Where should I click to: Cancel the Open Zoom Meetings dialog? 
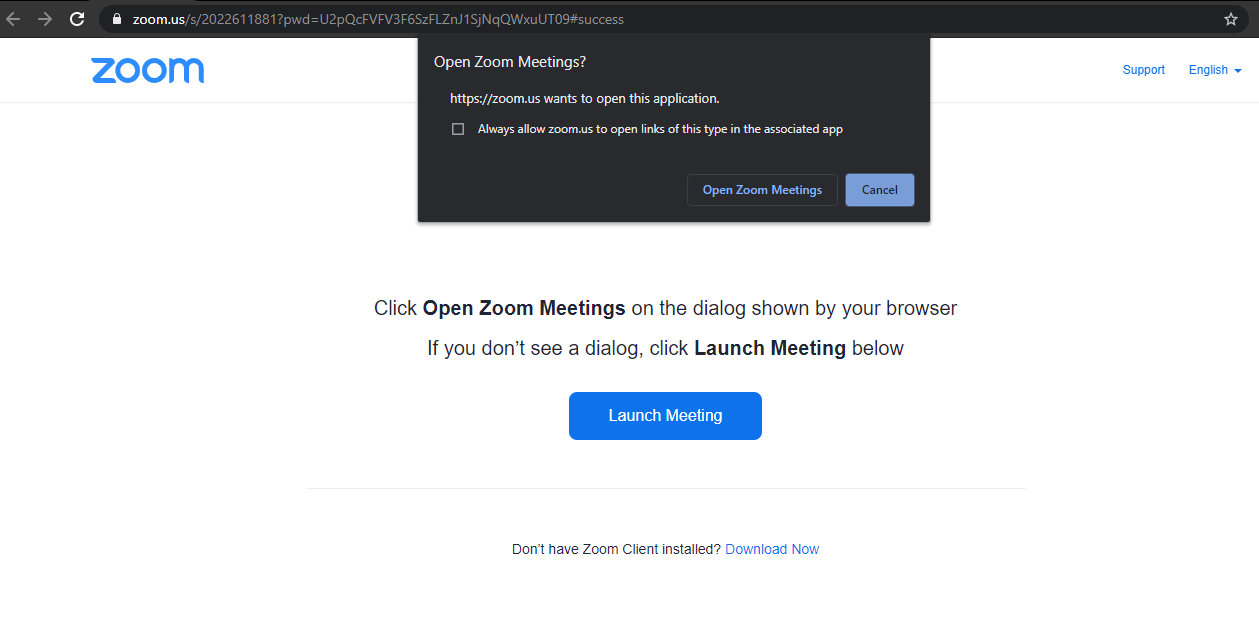879,190
